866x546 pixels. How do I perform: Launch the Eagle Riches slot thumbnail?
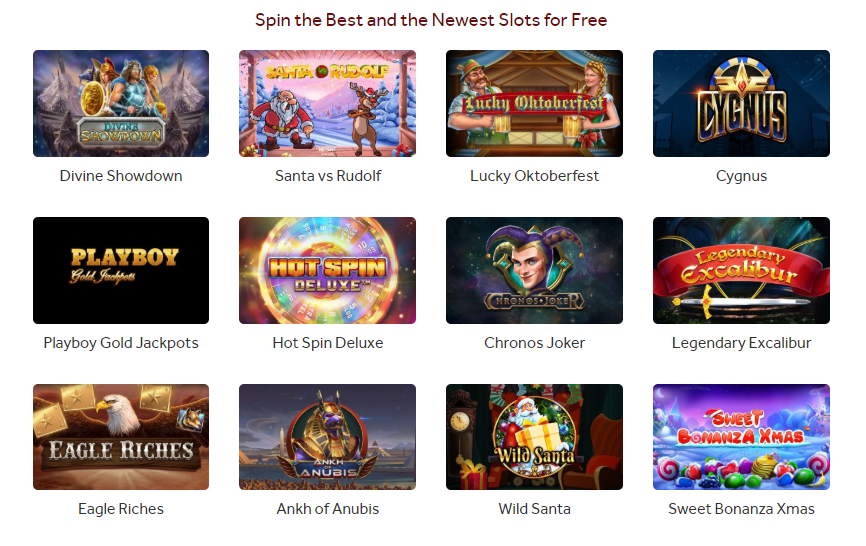click(x=121, y=437)
